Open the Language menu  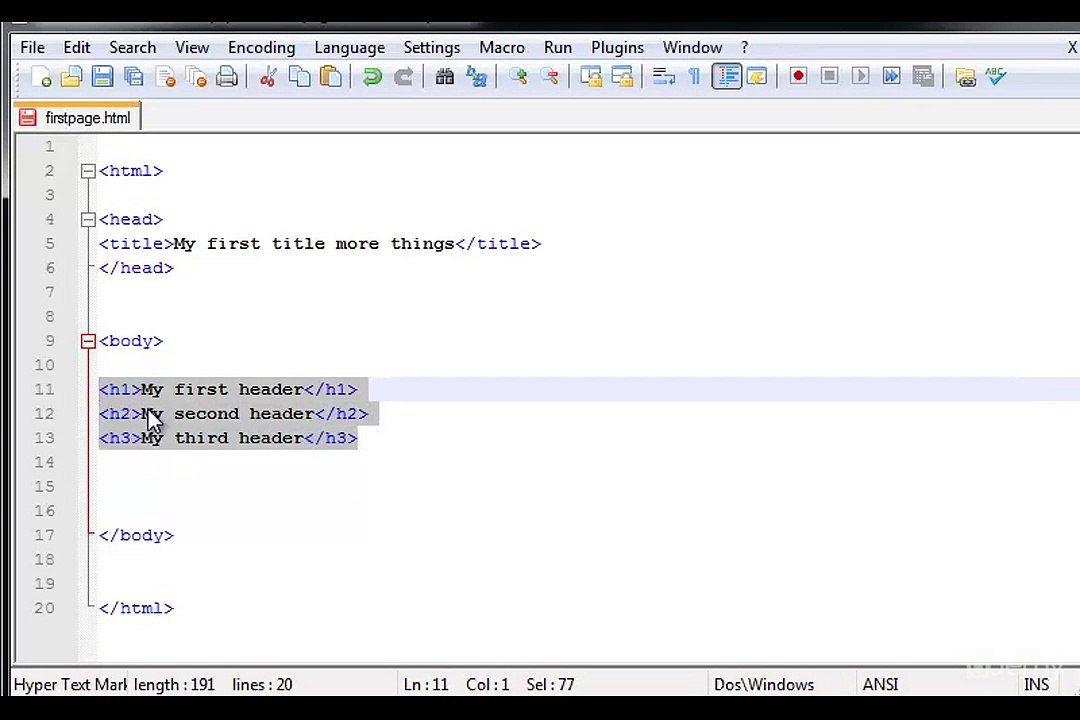click(x=349, y=48)
